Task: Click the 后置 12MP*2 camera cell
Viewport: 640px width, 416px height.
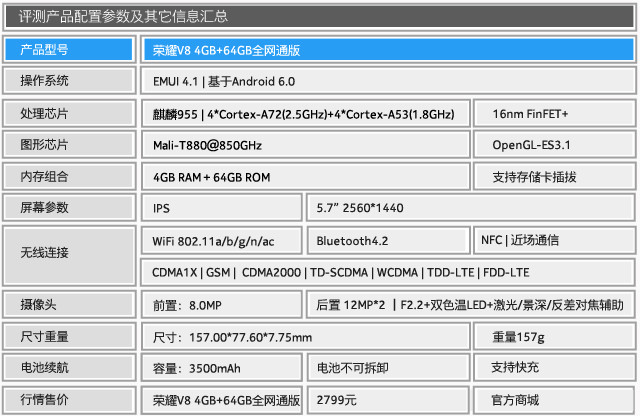Action: click(471, 304)
